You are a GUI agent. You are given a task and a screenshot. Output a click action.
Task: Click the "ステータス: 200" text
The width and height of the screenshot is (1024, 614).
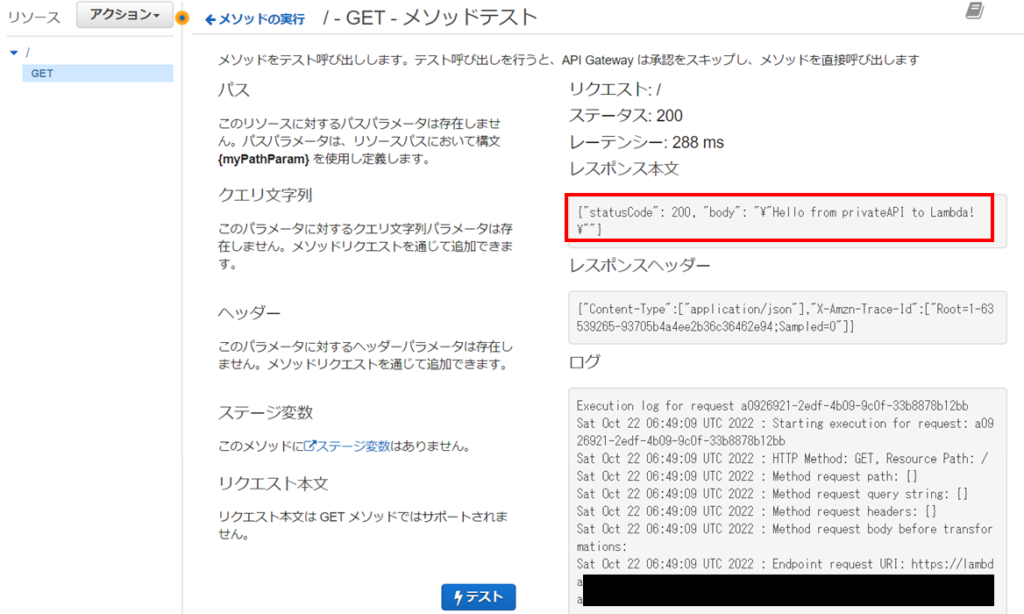(626, 116)
